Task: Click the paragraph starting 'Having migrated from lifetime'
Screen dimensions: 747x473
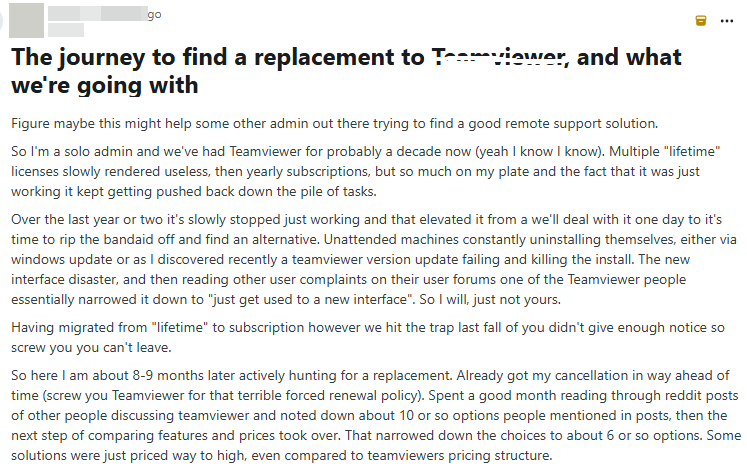Action: tap(368, 338)
